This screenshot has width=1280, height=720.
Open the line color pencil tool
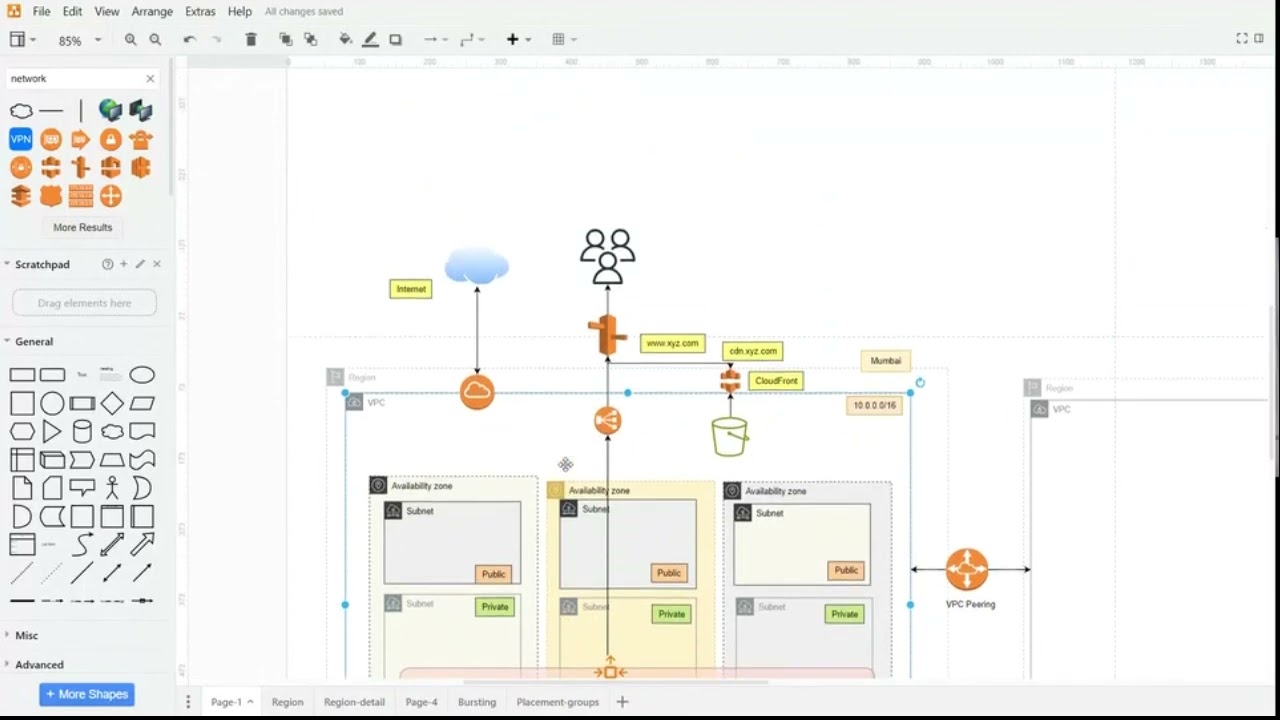(x=370, y=40)
